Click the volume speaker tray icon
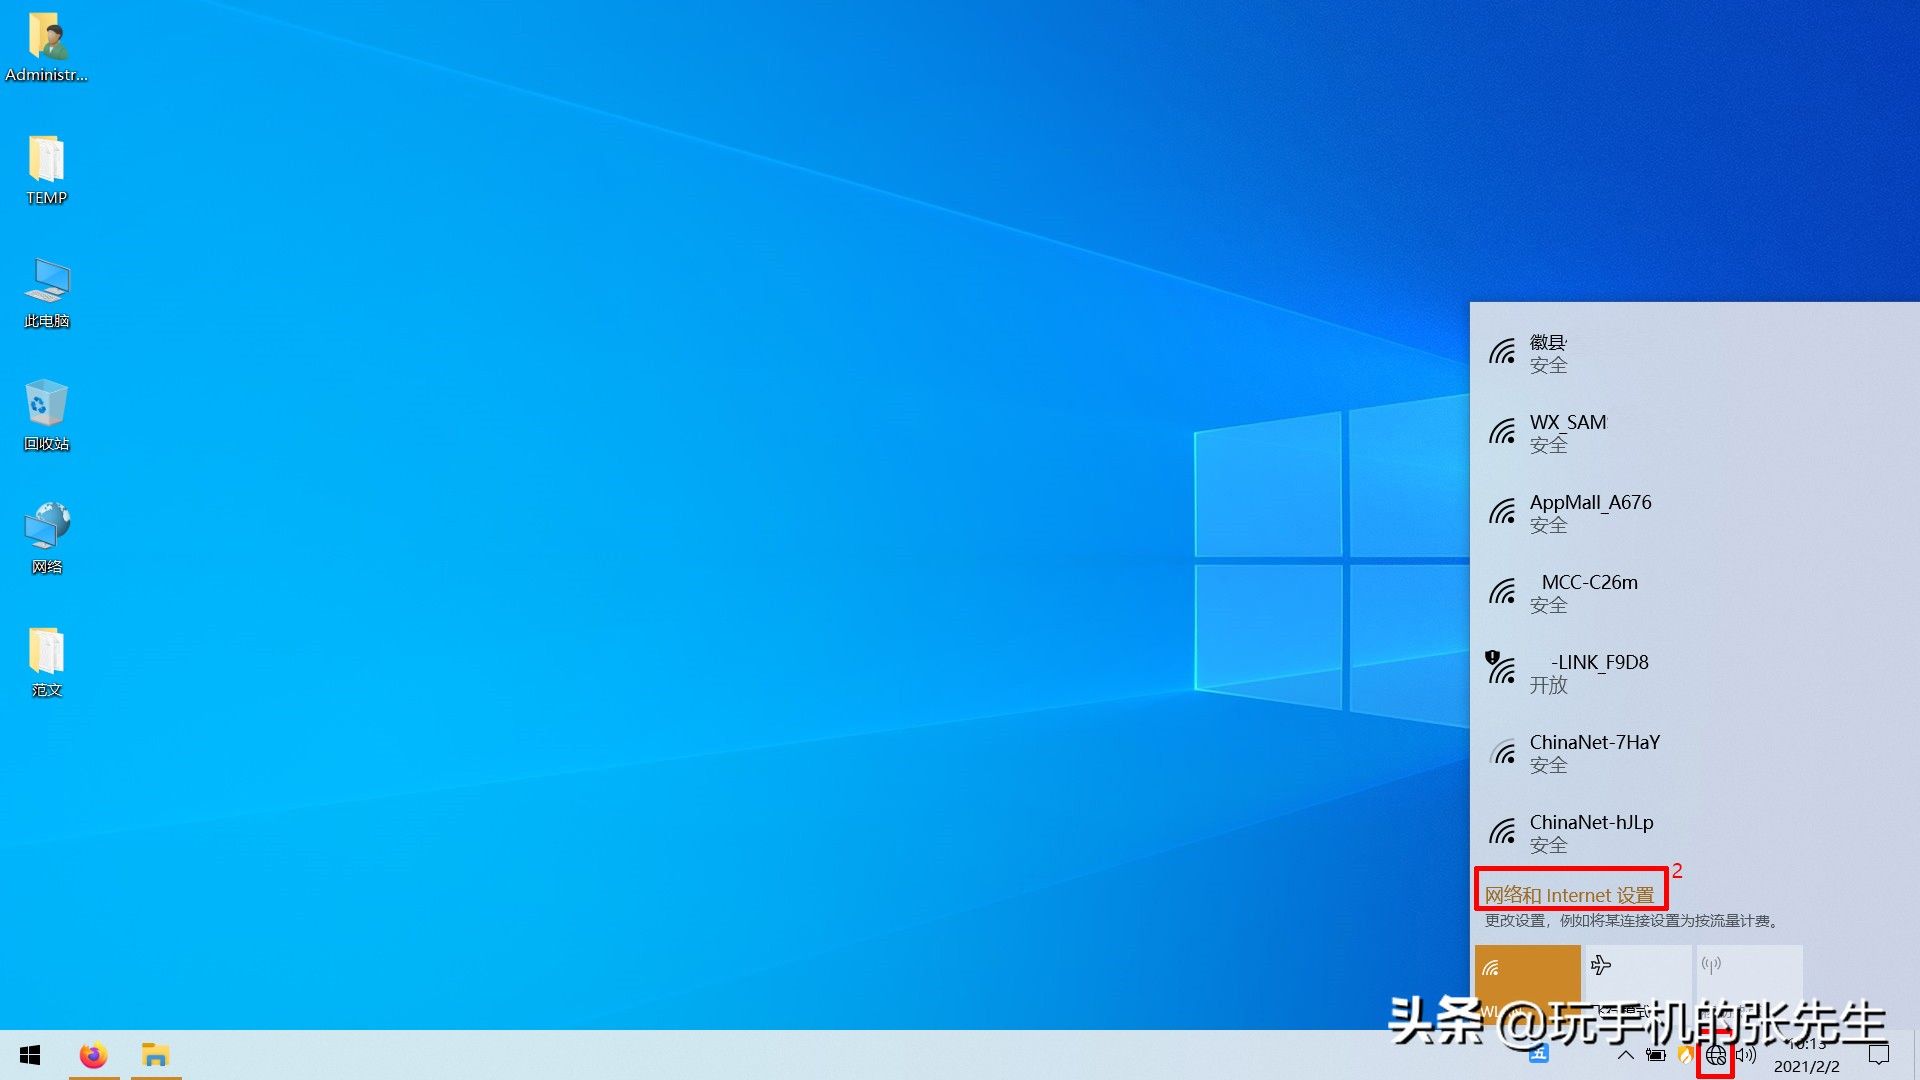 (x=1746, y=1055)
